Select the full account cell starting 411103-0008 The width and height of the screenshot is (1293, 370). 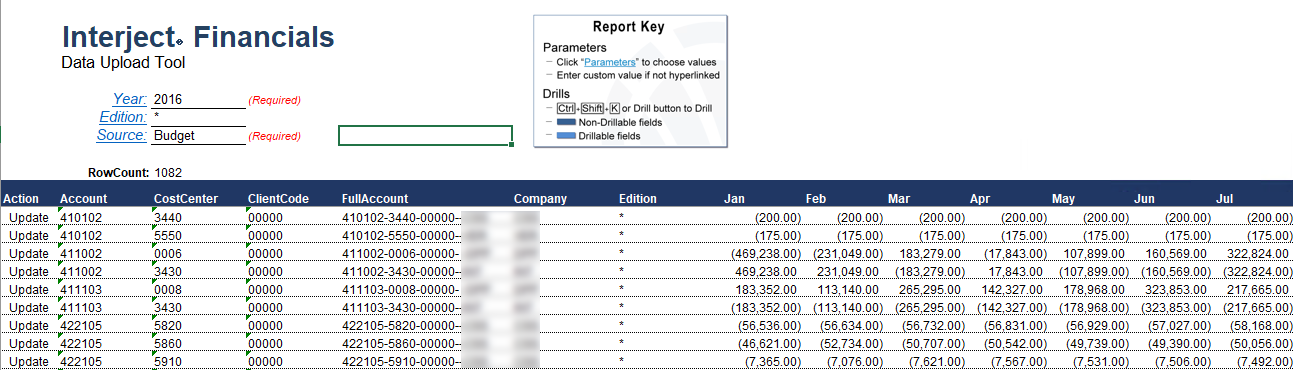(425, 289)
